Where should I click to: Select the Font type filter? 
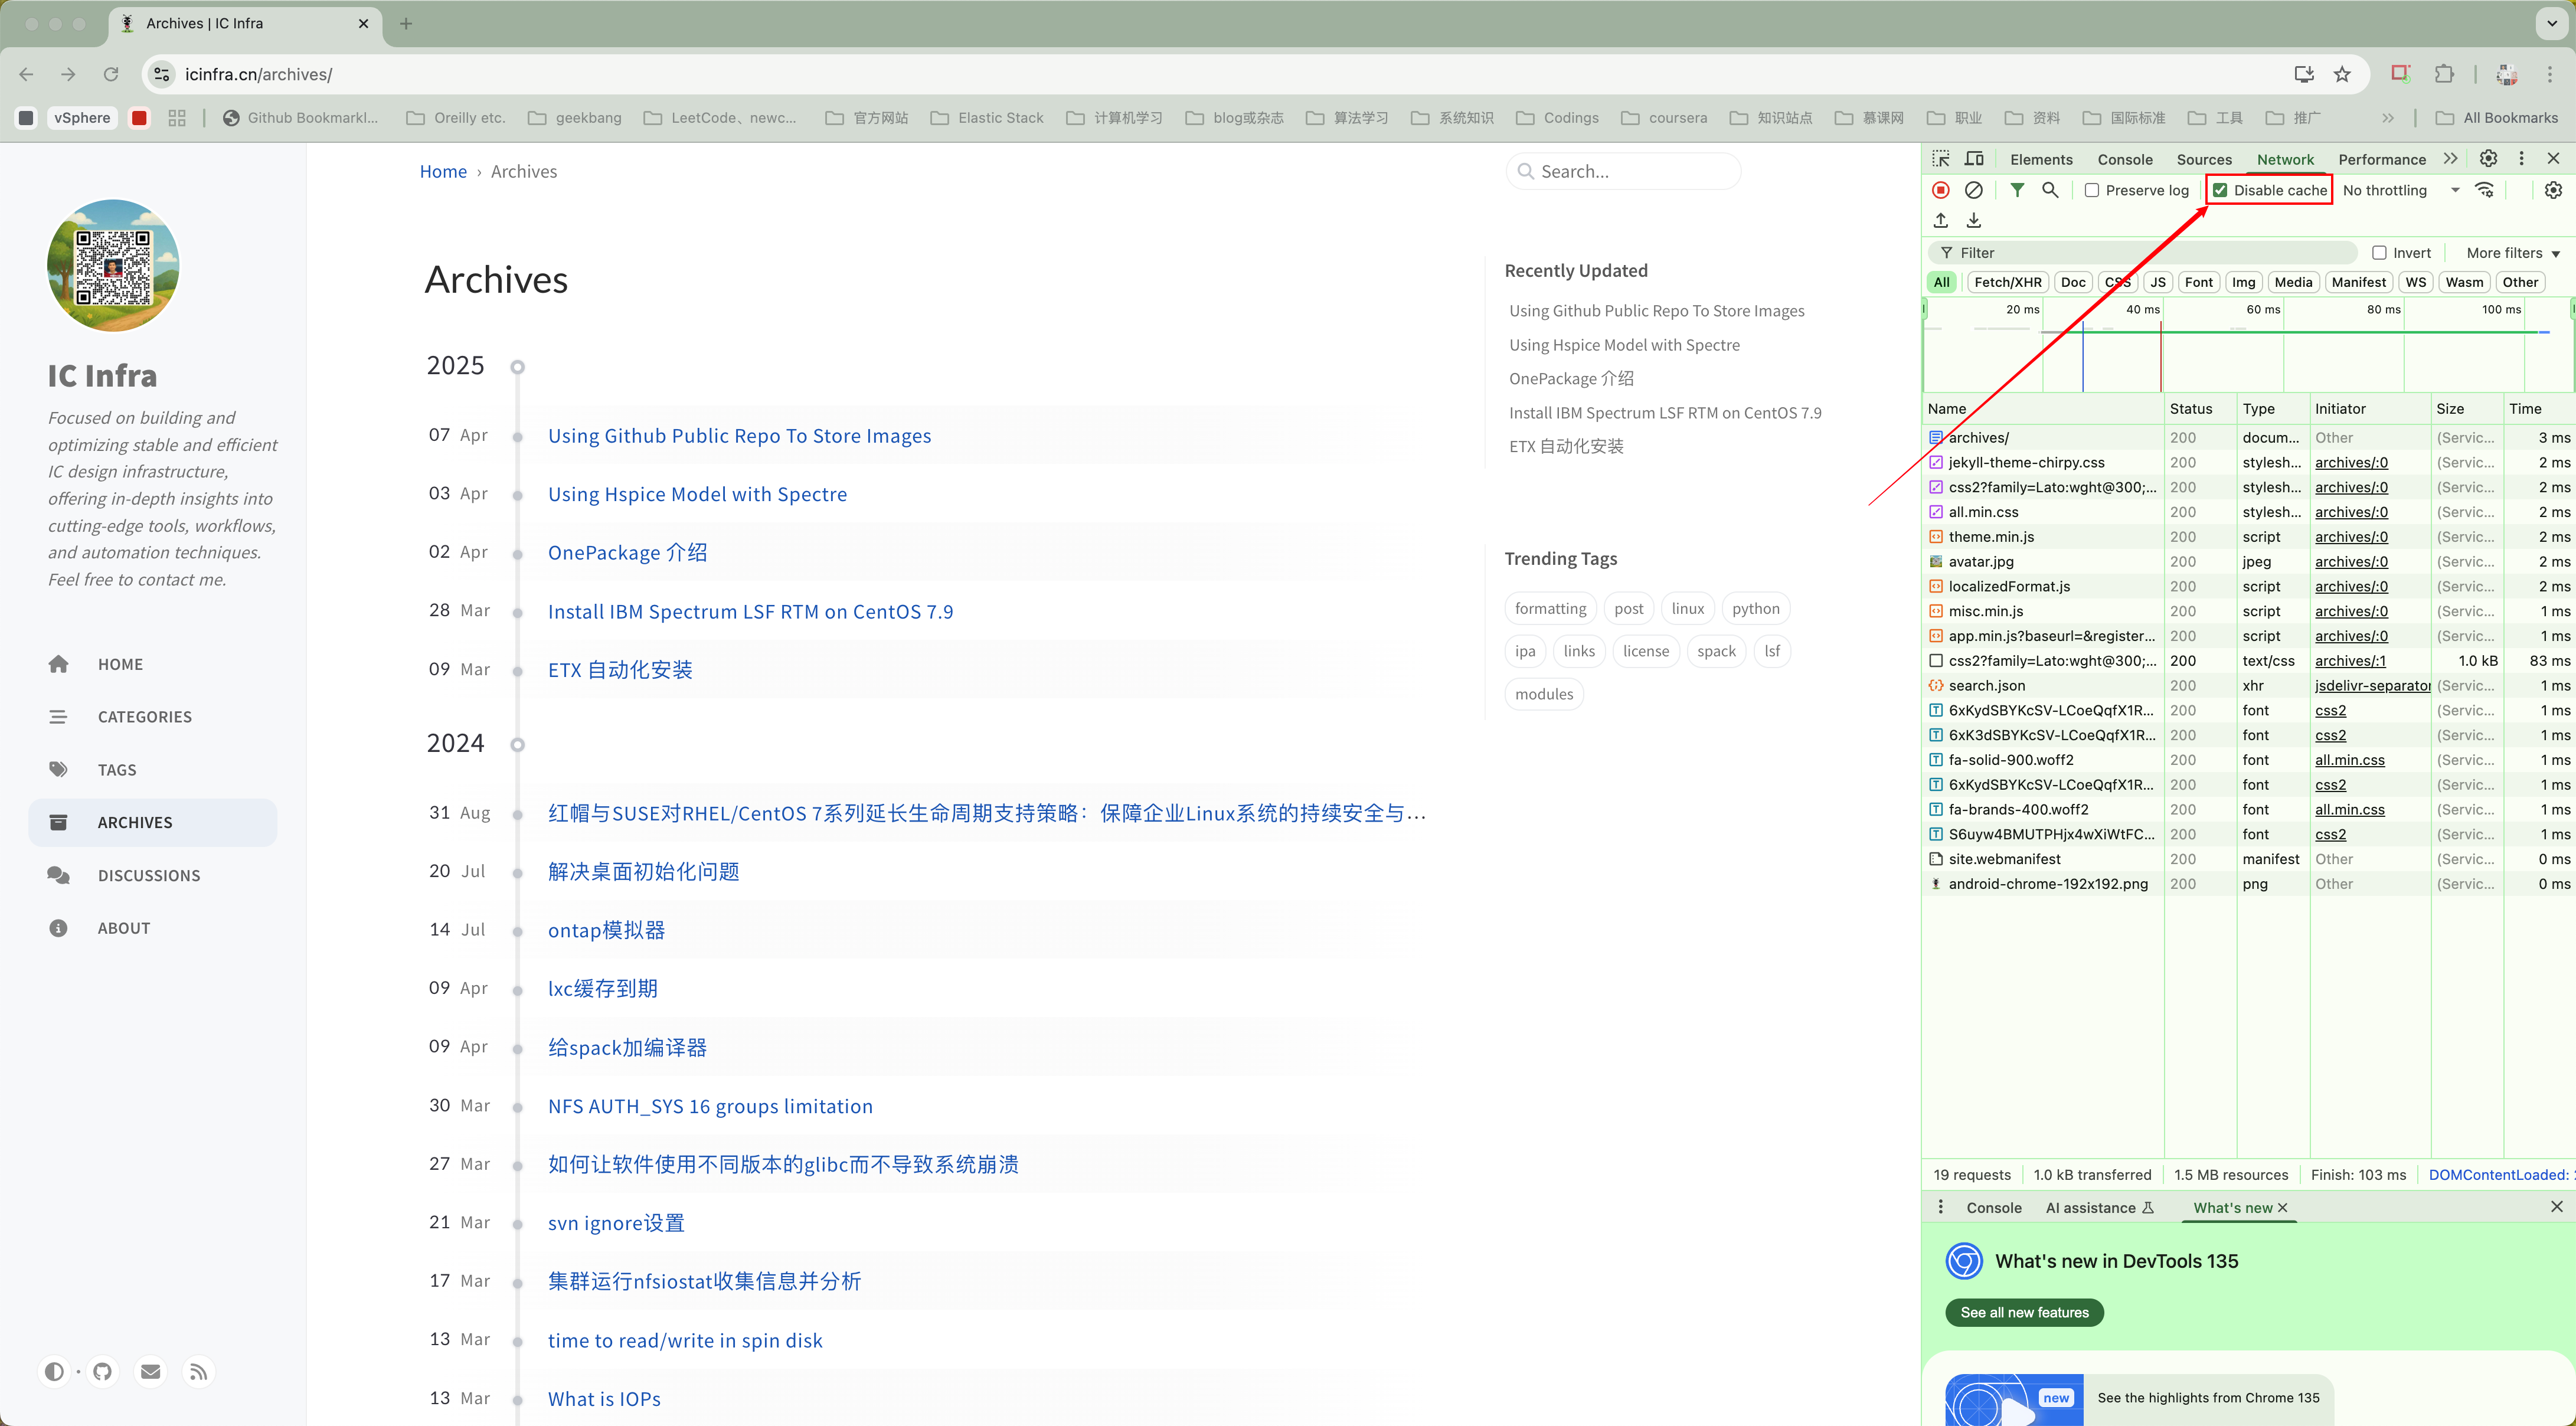[x=2199, y=282]
